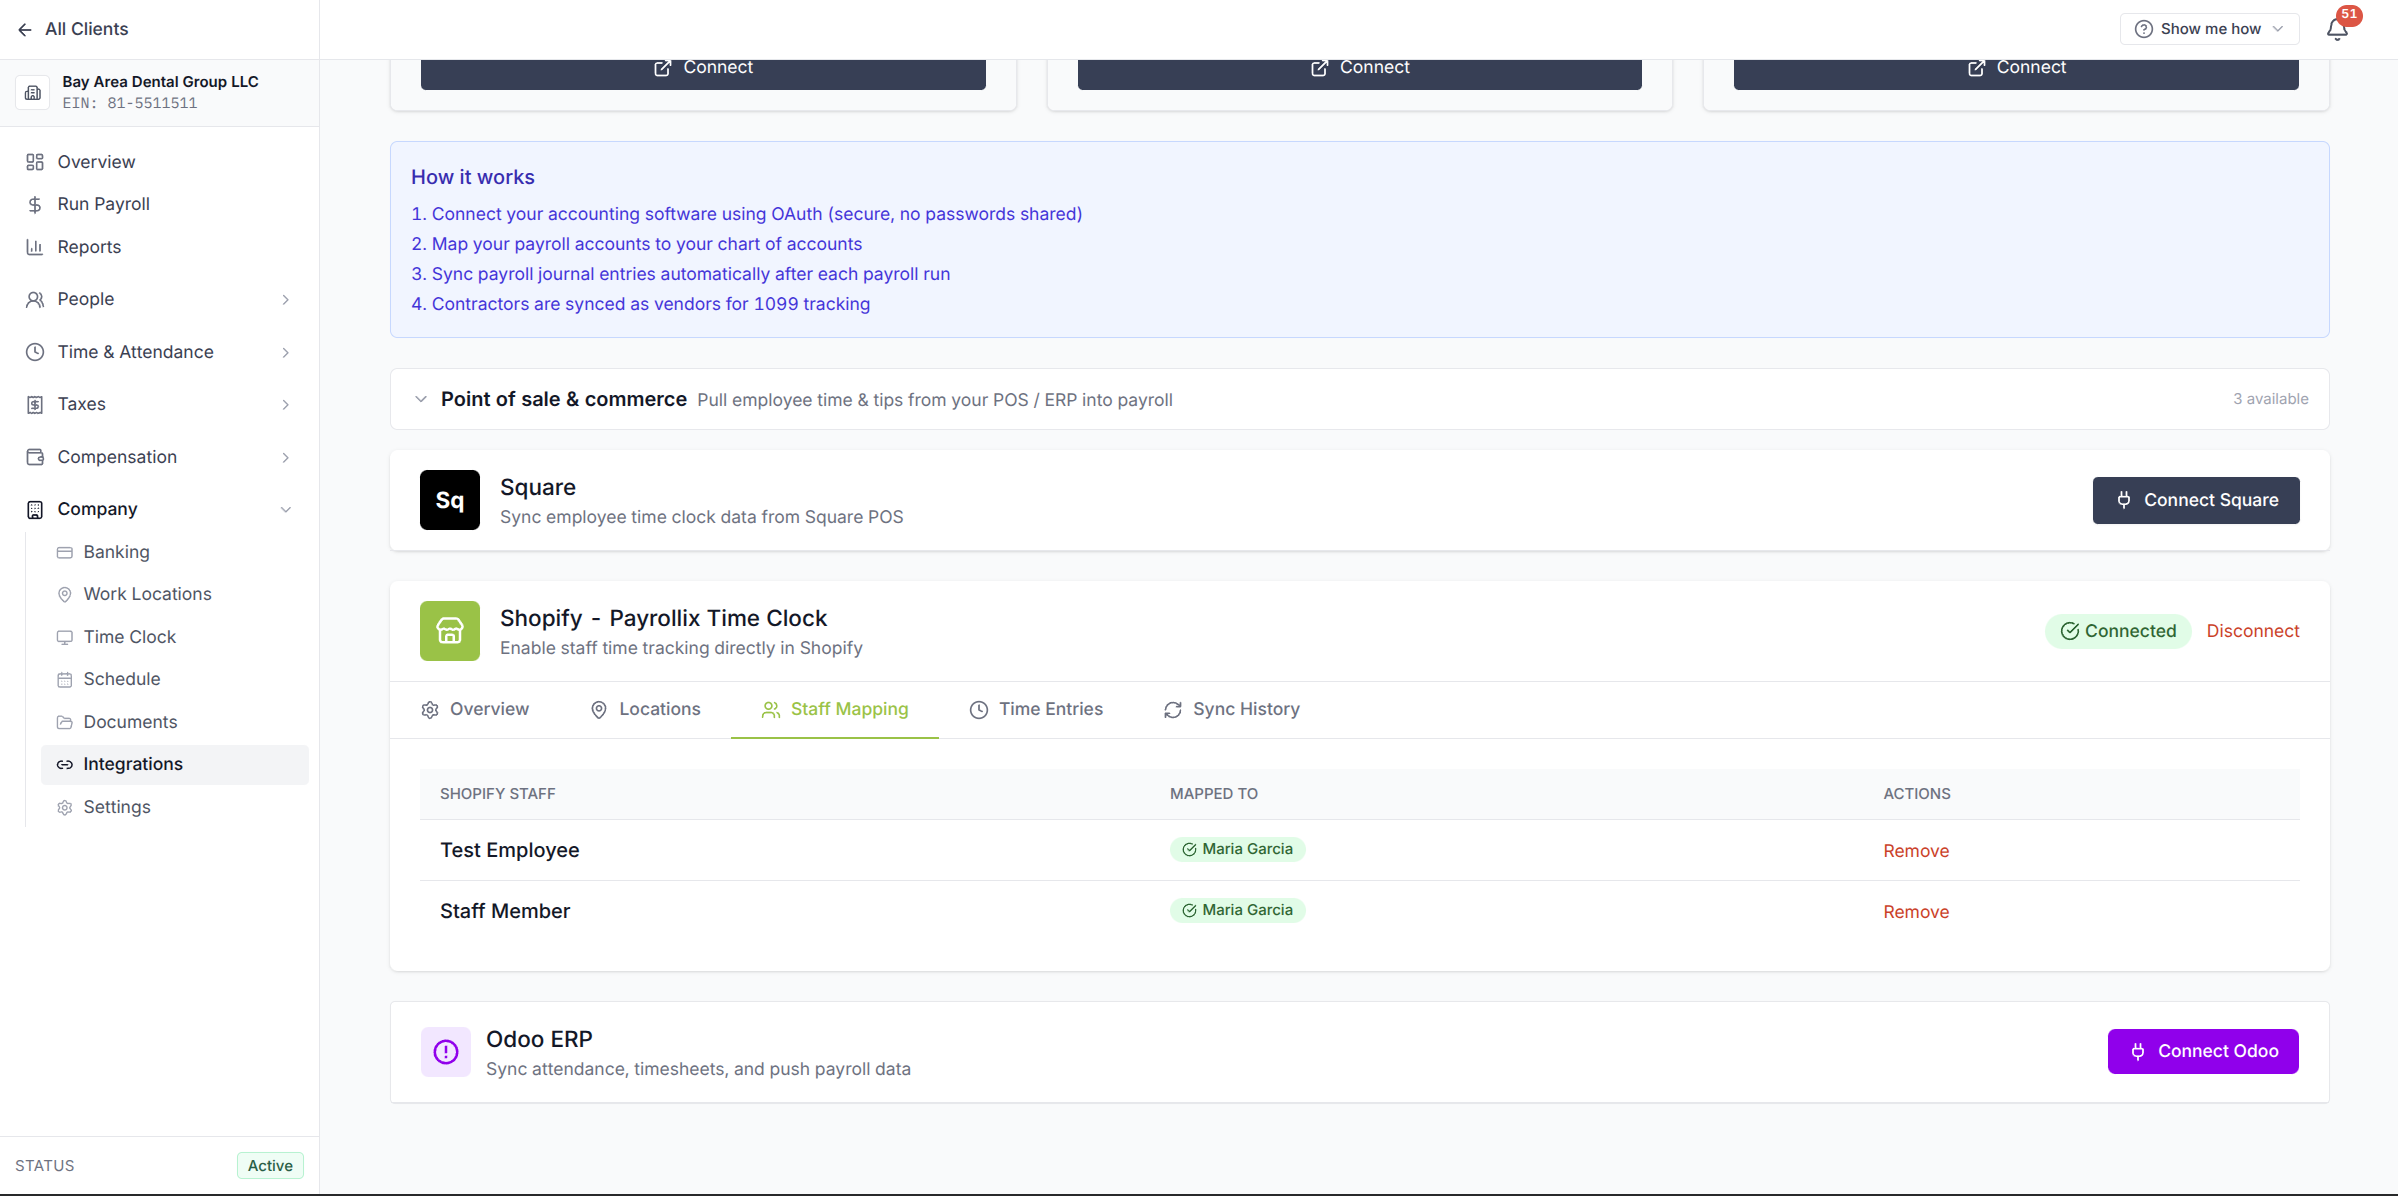2398x1196 pixels.
Task: Click the green Shopify store logo
Action: tap(450, 631)
